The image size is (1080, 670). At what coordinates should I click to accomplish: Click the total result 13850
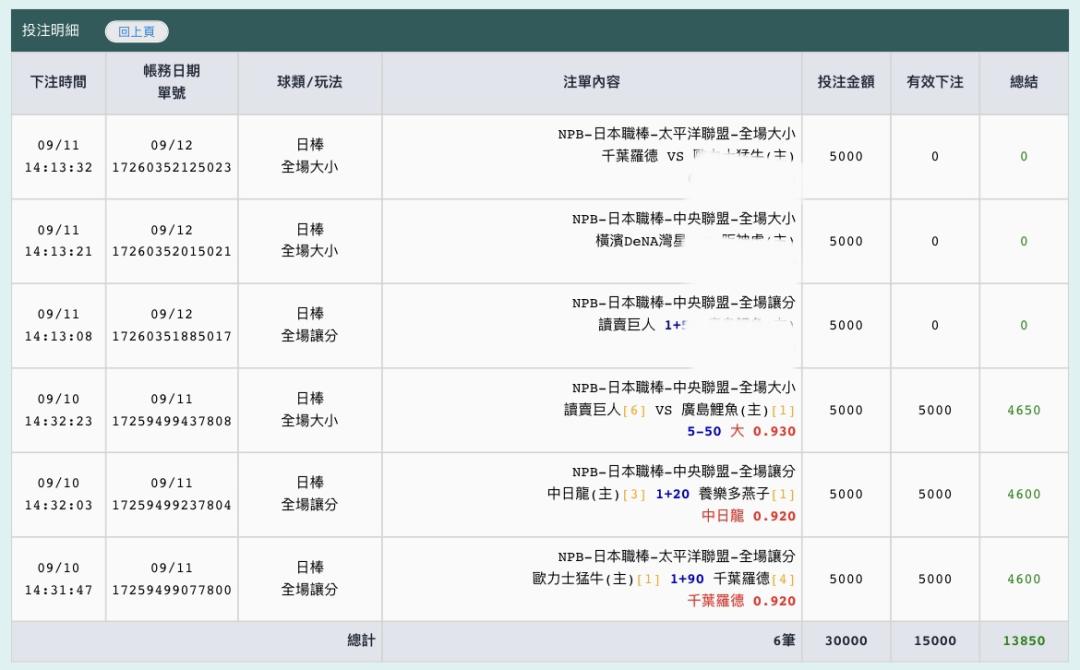pyautogui.click(x=1024, y=640)
